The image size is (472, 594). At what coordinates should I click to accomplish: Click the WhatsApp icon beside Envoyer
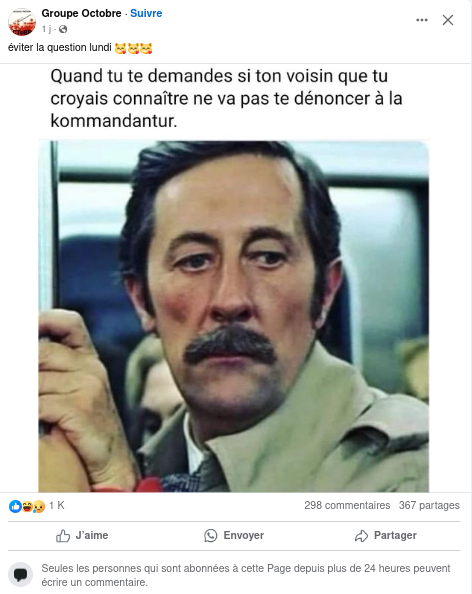(211, 536)
